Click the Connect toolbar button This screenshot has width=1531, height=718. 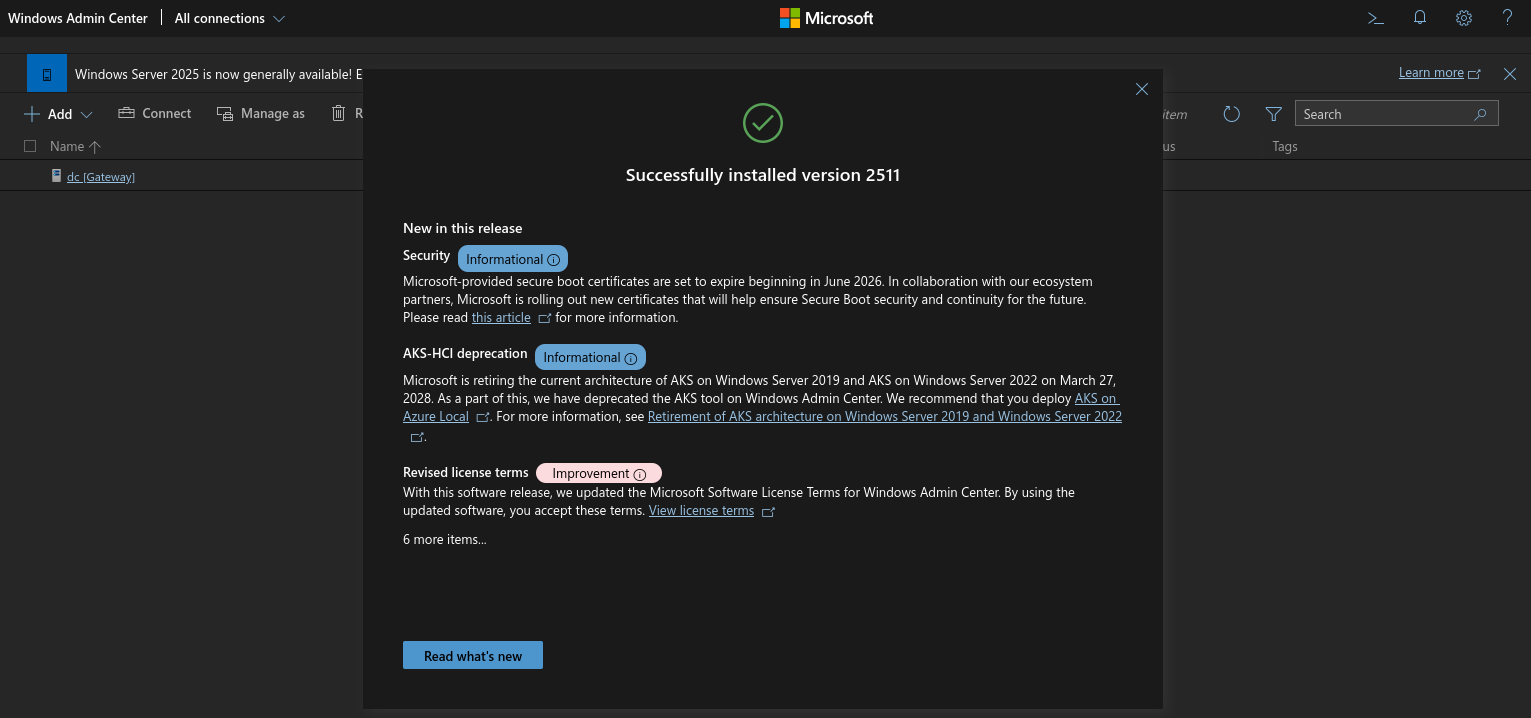click(x=154, y=113)
